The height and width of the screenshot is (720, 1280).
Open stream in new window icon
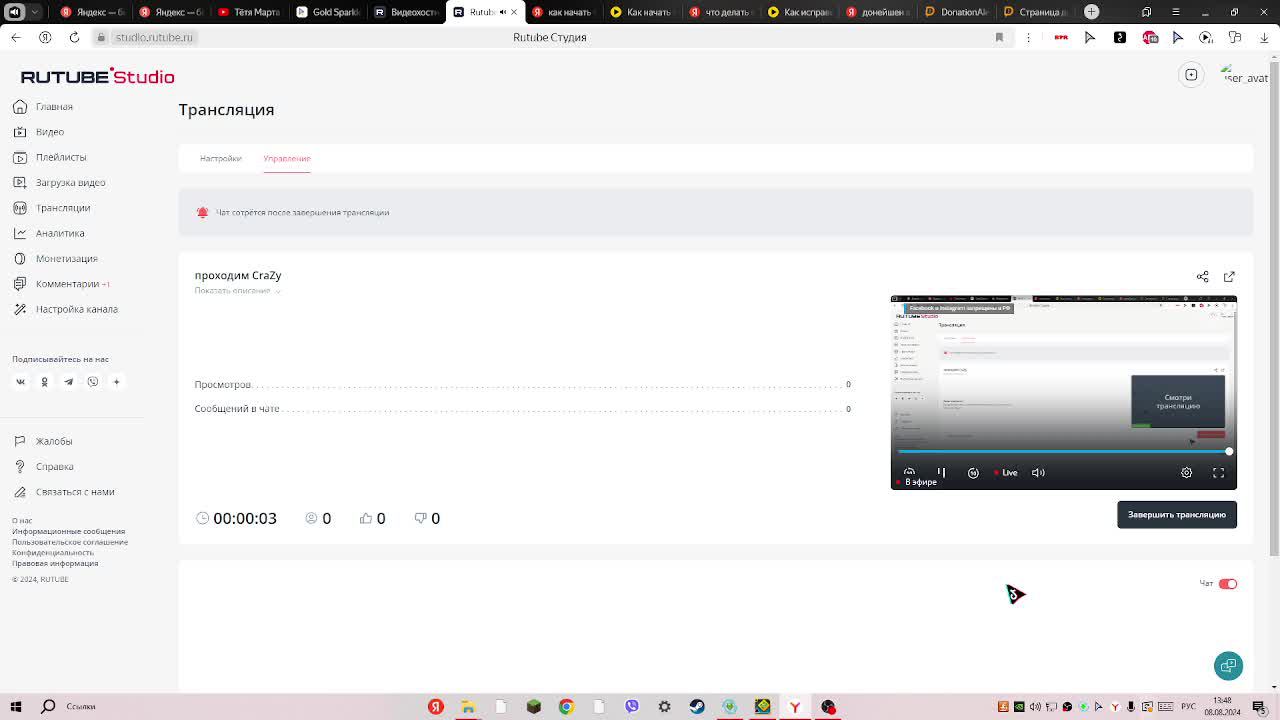1229,277
